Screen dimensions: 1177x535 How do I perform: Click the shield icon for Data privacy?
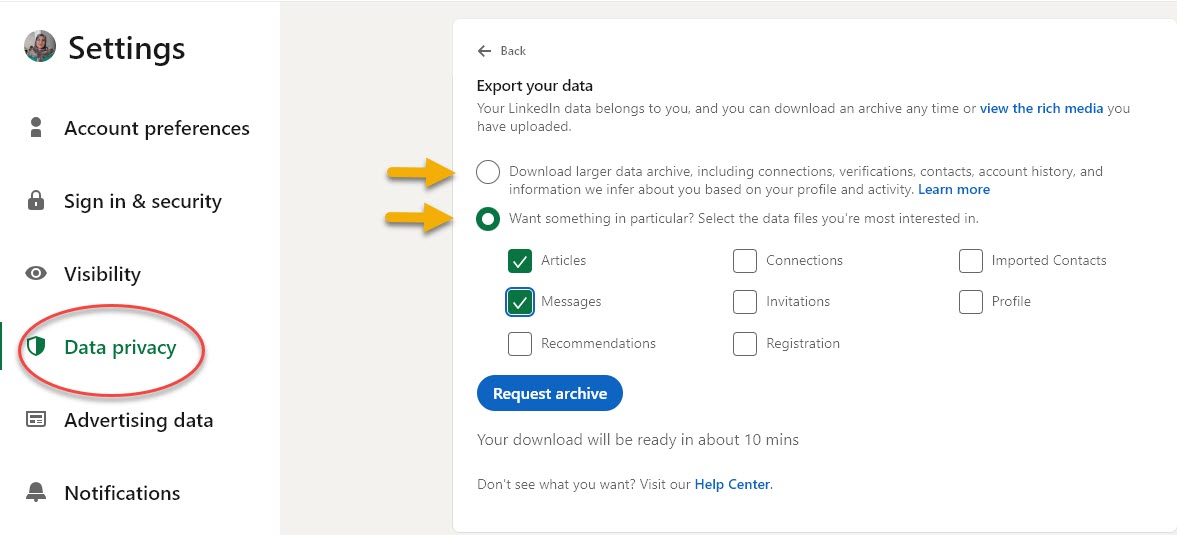tap(37, 347)
